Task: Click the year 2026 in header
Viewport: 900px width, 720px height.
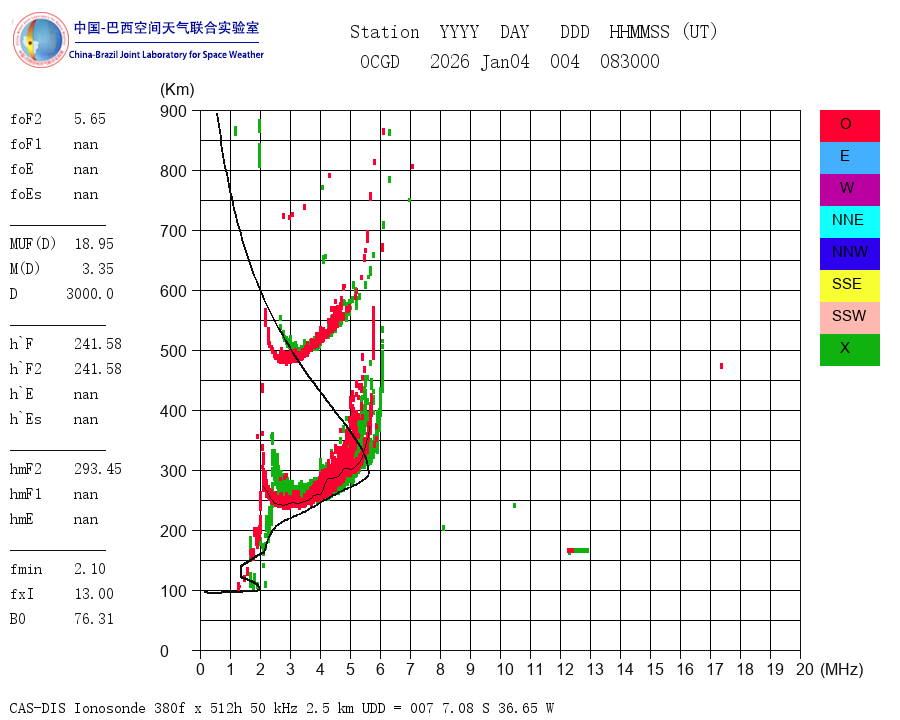Action: pyautogui.click(x=449, y=62)
